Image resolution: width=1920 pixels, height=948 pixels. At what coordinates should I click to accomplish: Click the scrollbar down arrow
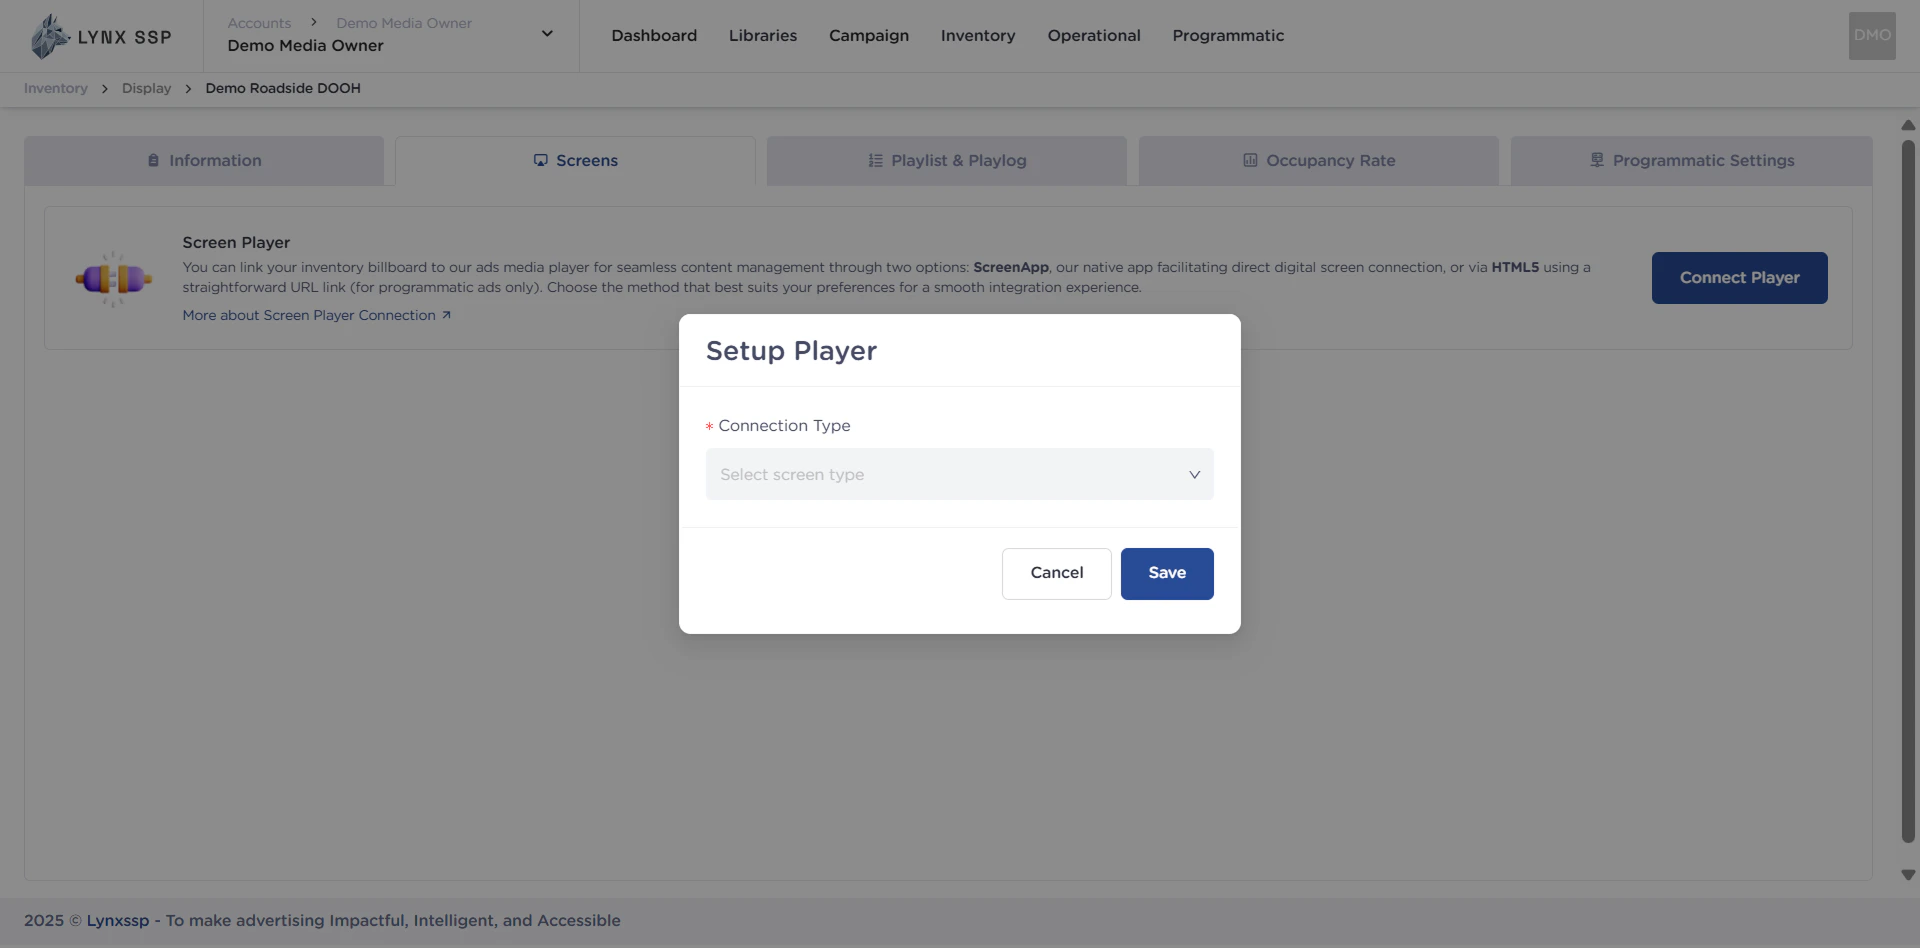(1908, 875)
